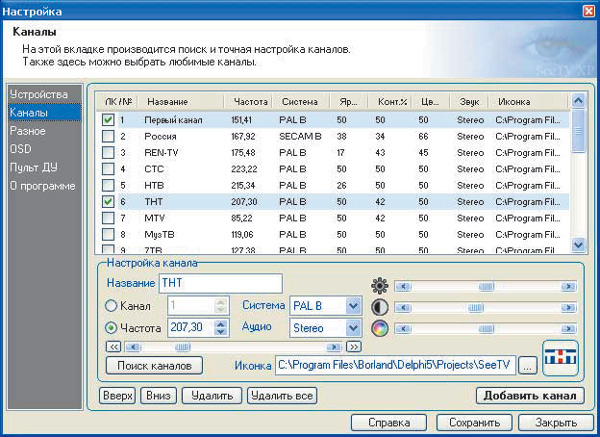Check favorite box for REN-TV
600x437 pixels.
[x=108, y=153]
